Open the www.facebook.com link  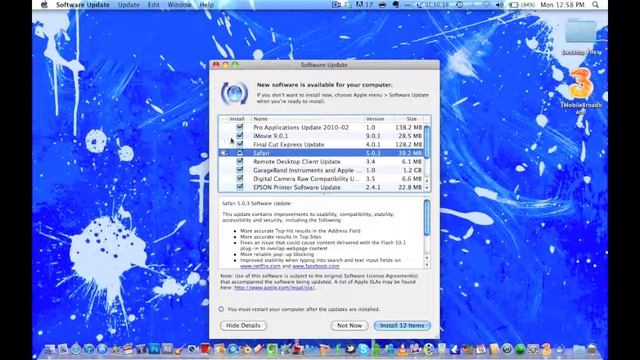316,266
